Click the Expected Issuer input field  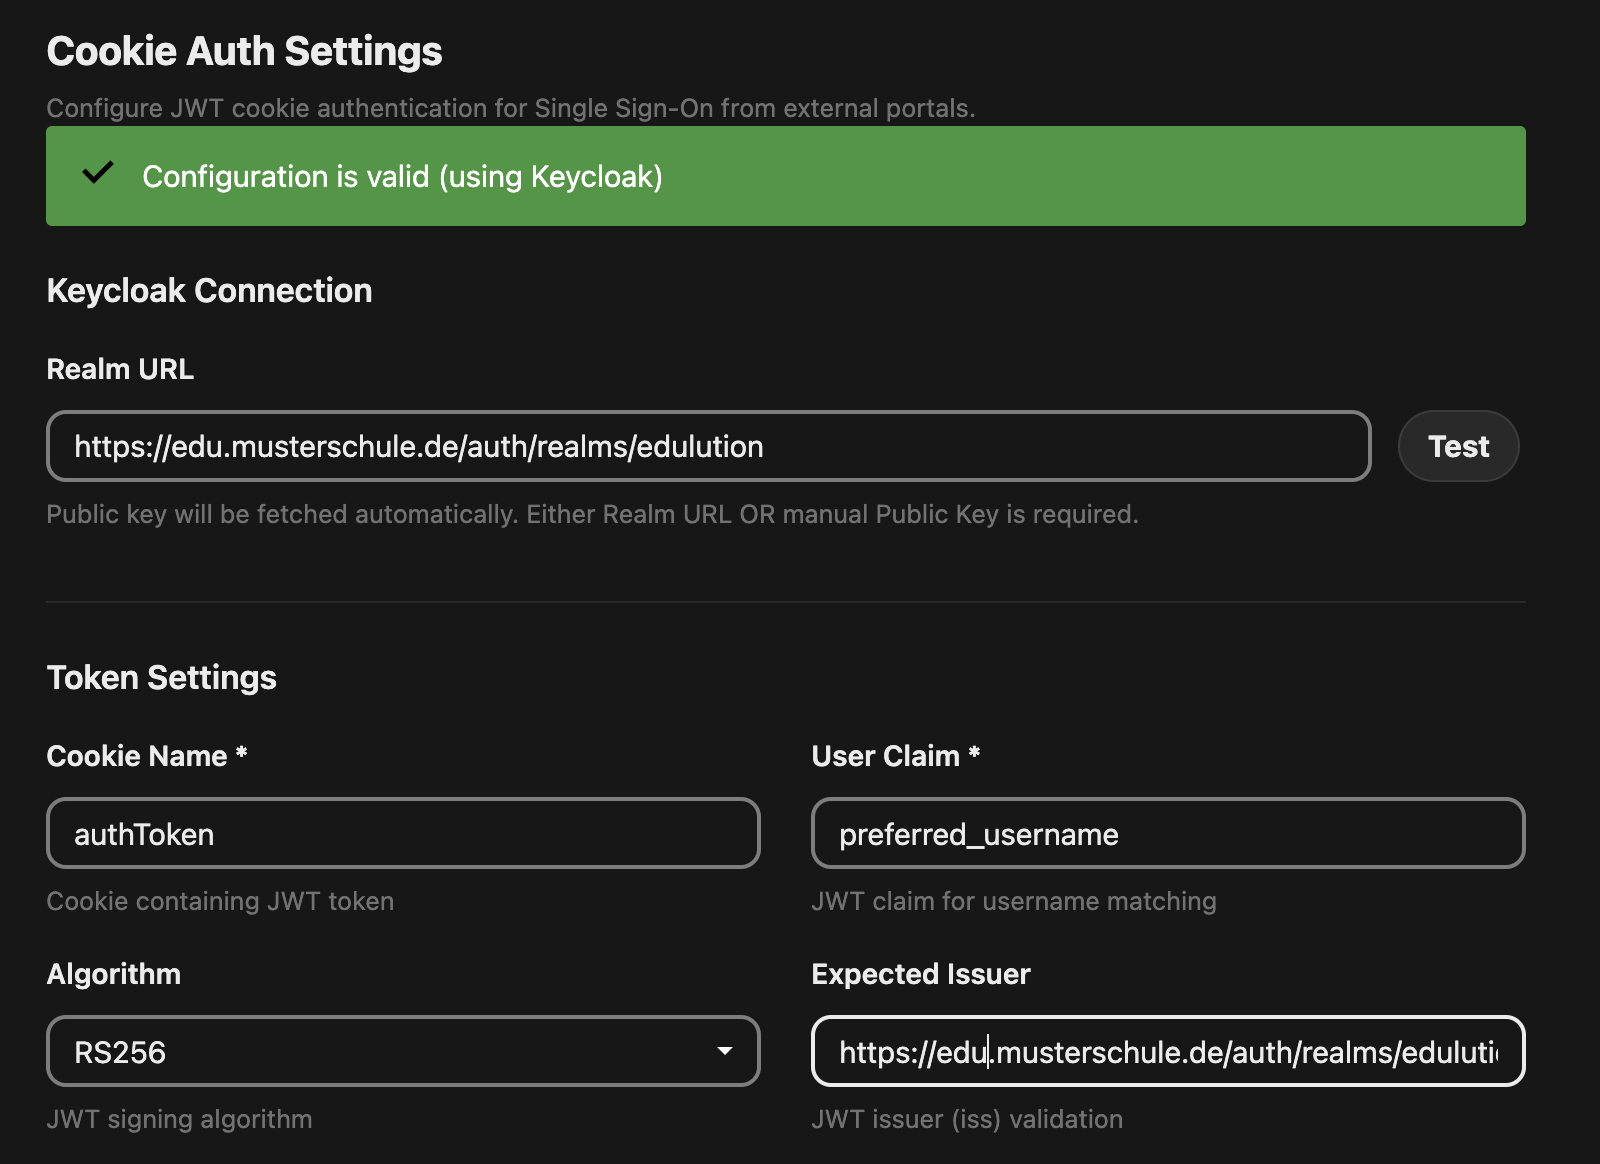coord(1168,1051)
